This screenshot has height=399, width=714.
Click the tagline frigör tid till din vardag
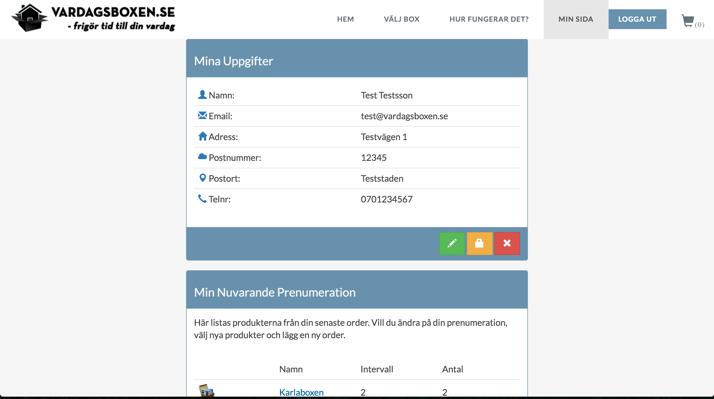[122, 26]
